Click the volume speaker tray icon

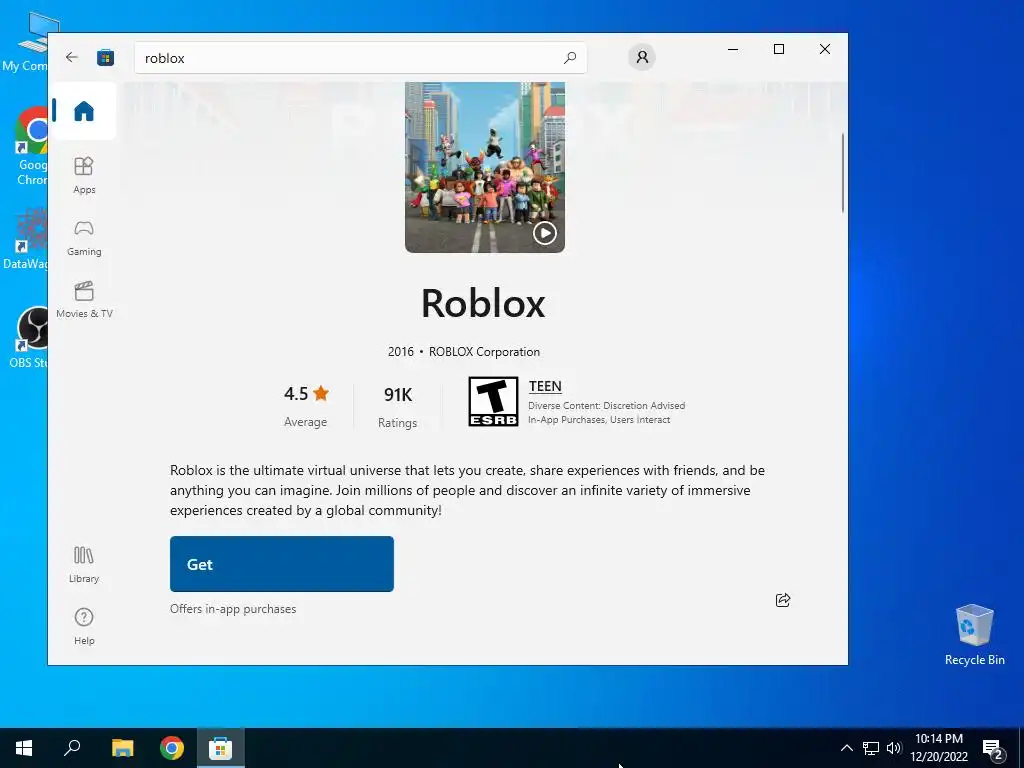click(x=893, y=748)
